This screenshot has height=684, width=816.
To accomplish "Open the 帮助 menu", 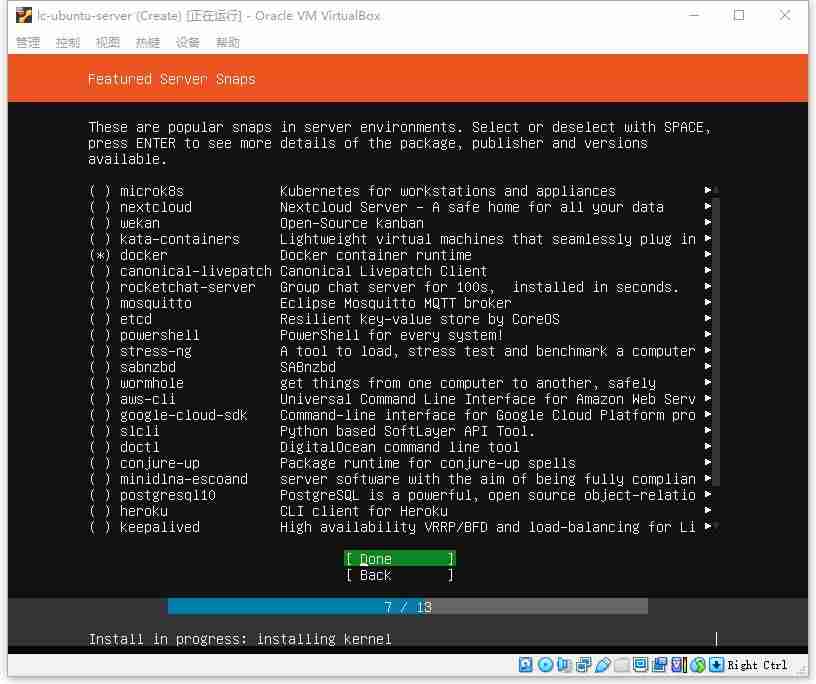I will pos(227,42).
